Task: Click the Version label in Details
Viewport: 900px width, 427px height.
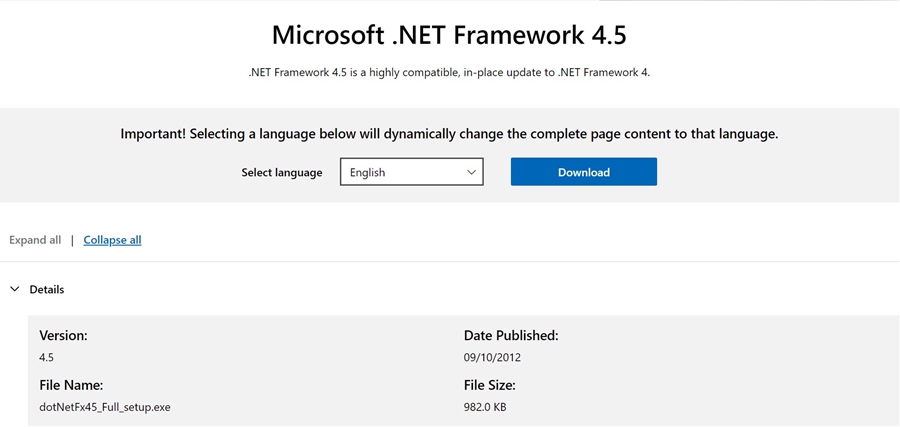Action: point(63,336)
